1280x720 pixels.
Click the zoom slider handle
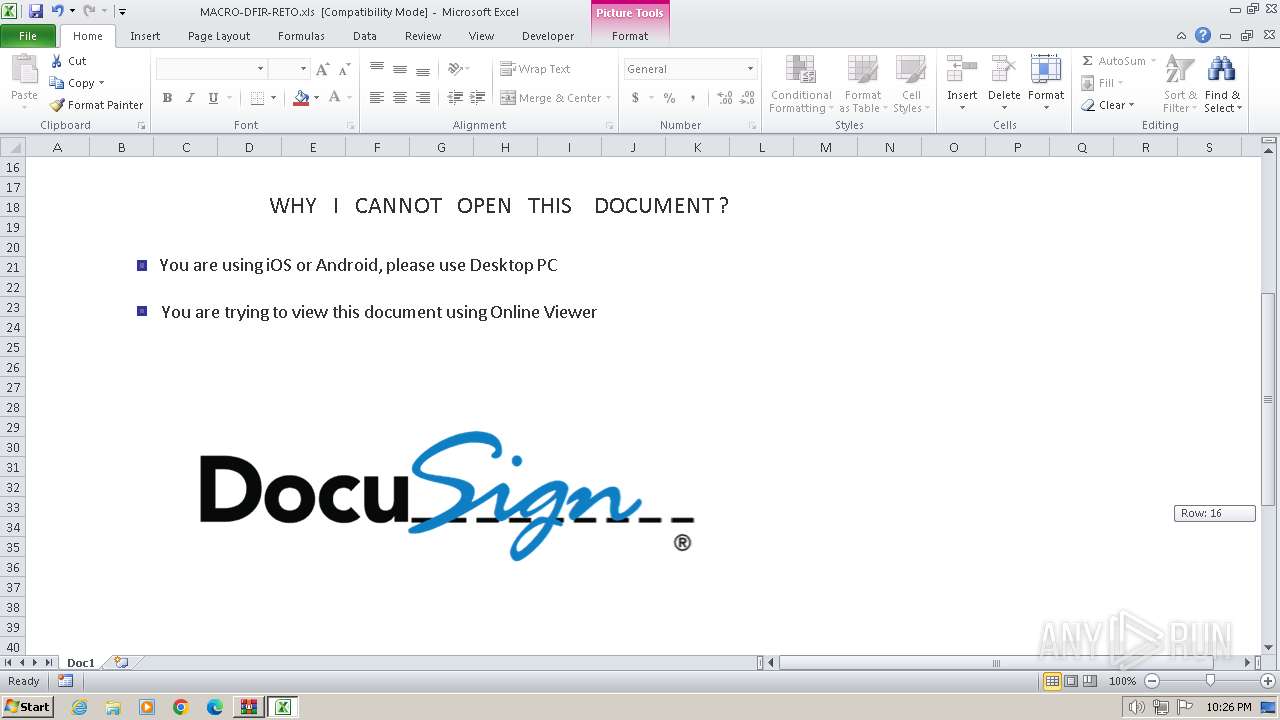coord(1210,681)
